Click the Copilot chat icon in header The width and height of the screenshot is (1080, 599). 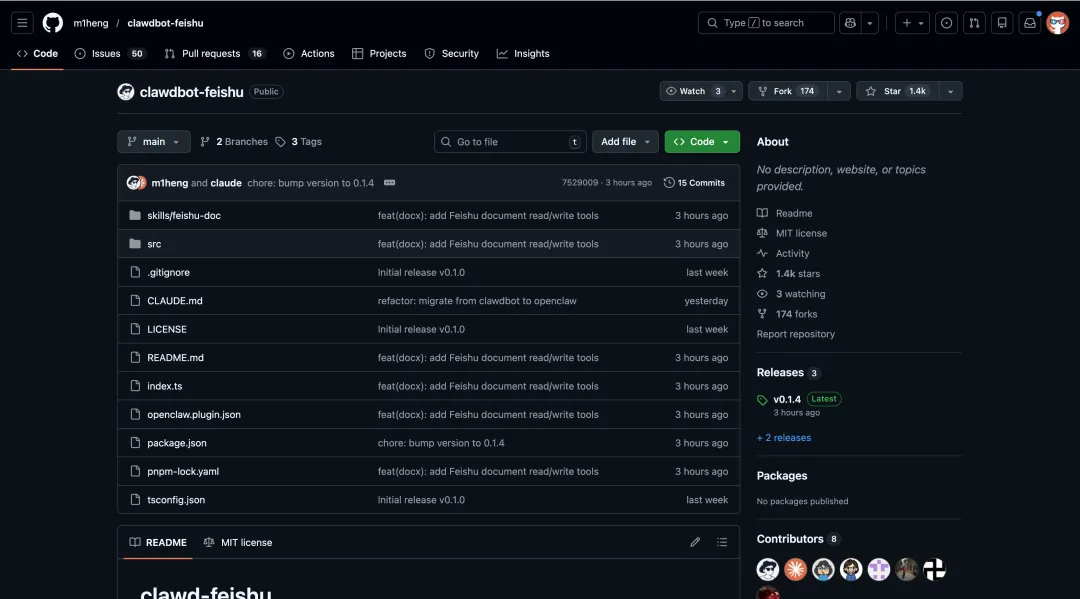click(x=852, y=22)
